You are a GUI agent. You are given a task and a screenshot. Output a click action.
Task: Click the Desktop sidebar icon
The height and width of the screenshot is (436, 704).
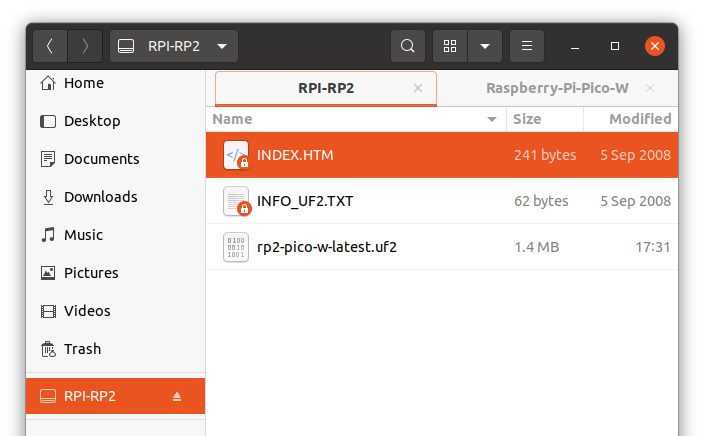point(48,121)
